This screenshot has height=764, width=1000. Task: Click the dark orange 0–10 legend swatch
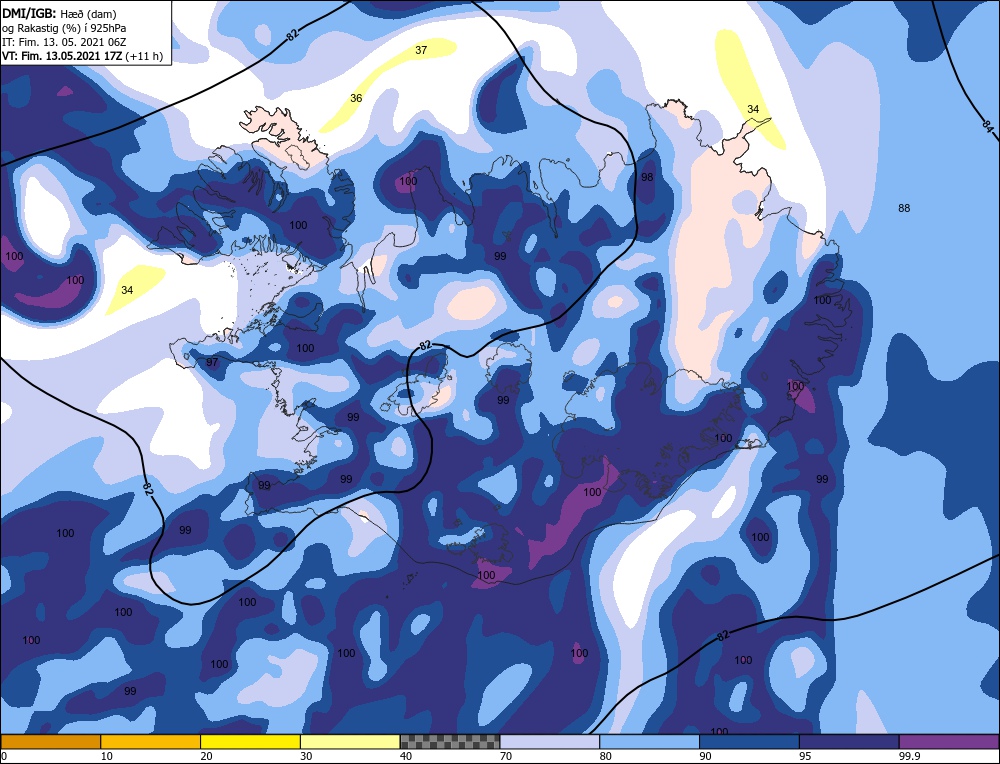tap(50, 741)
